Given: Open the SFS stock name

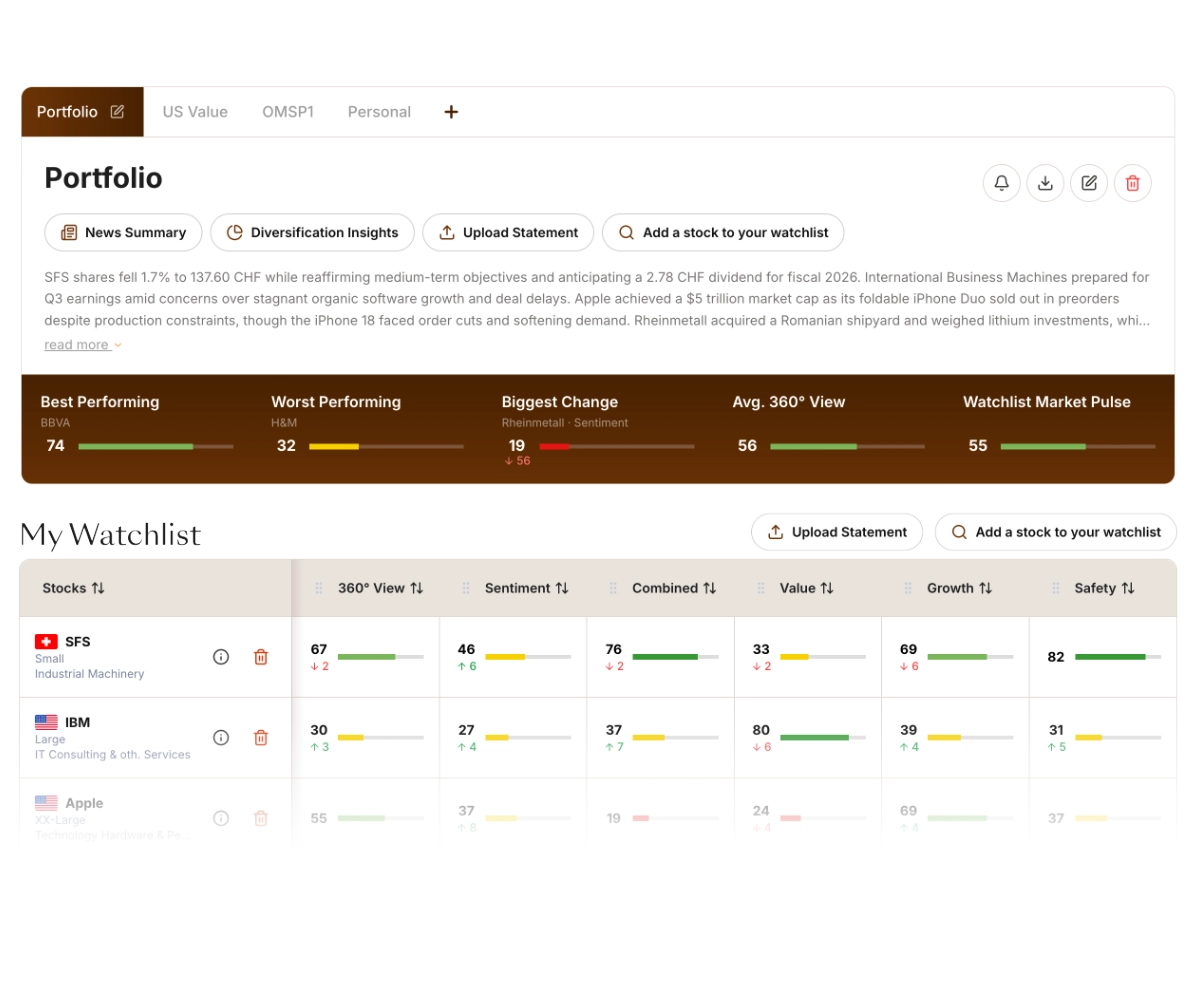Looking at the screenshot, I should 77,642.
